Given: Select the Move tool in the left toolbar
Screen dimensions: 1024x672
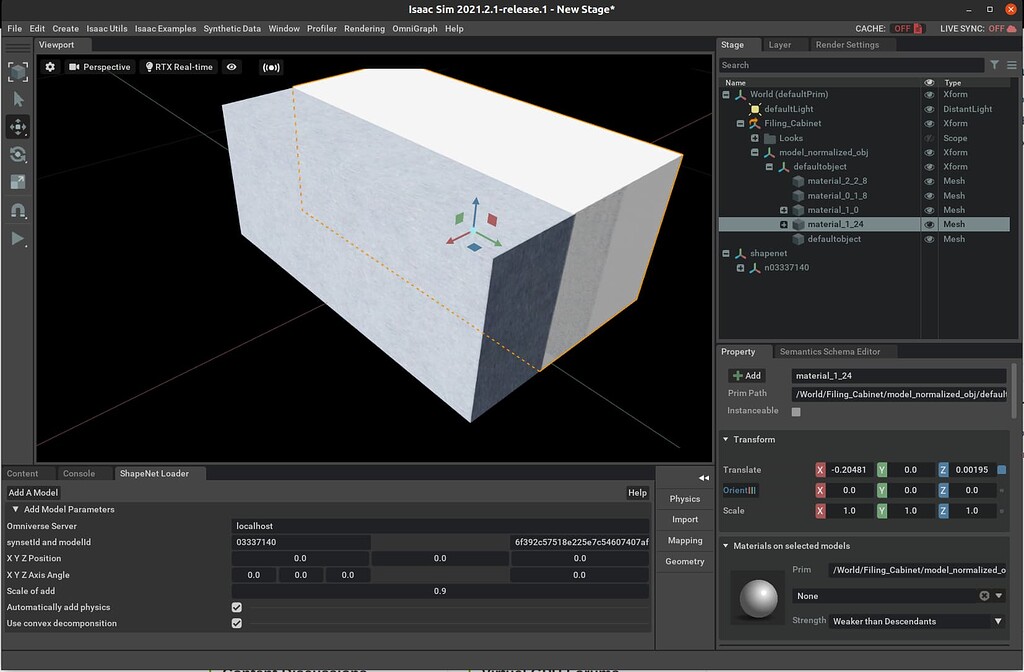Looking at the screenshot, I should (x=16, y=127).
